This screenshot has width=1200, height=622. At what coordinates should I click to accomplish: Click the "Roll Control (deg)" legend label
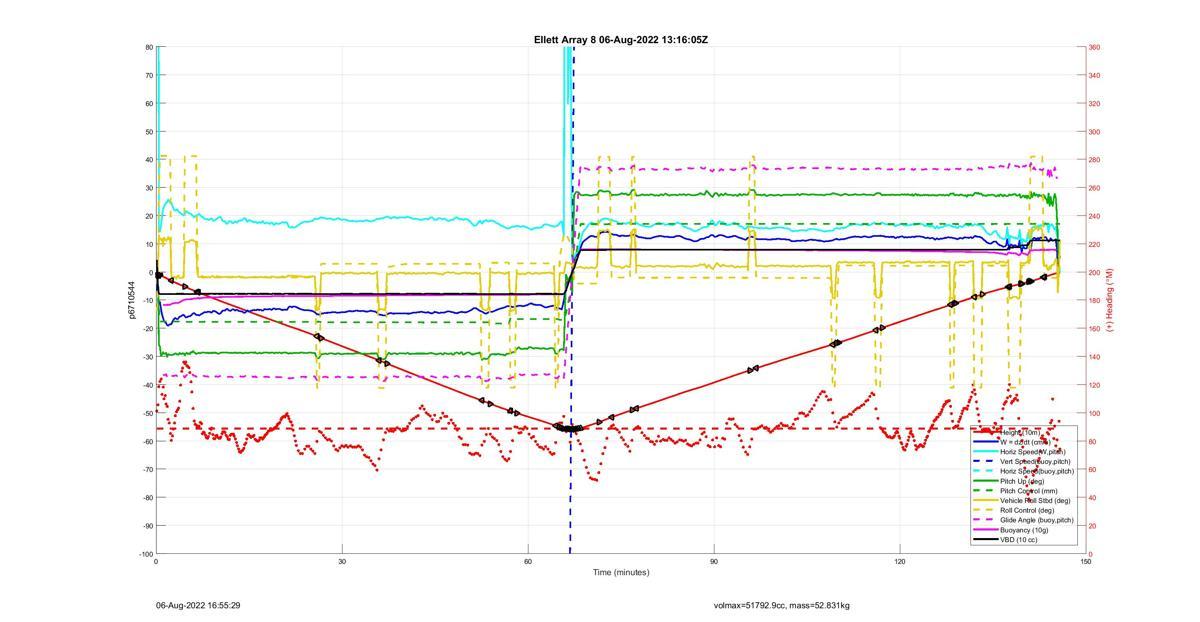coord(1028,511)
